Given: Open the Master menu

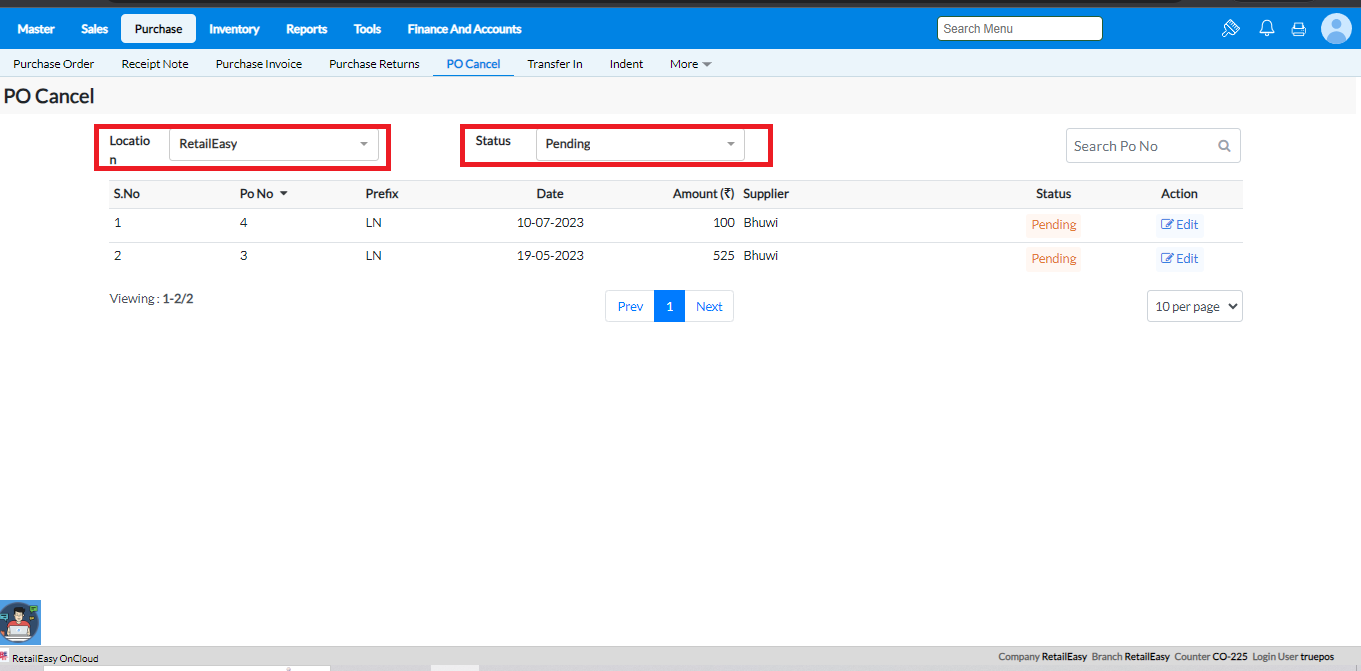Looking at the screenshot, I should coord(36,29).
